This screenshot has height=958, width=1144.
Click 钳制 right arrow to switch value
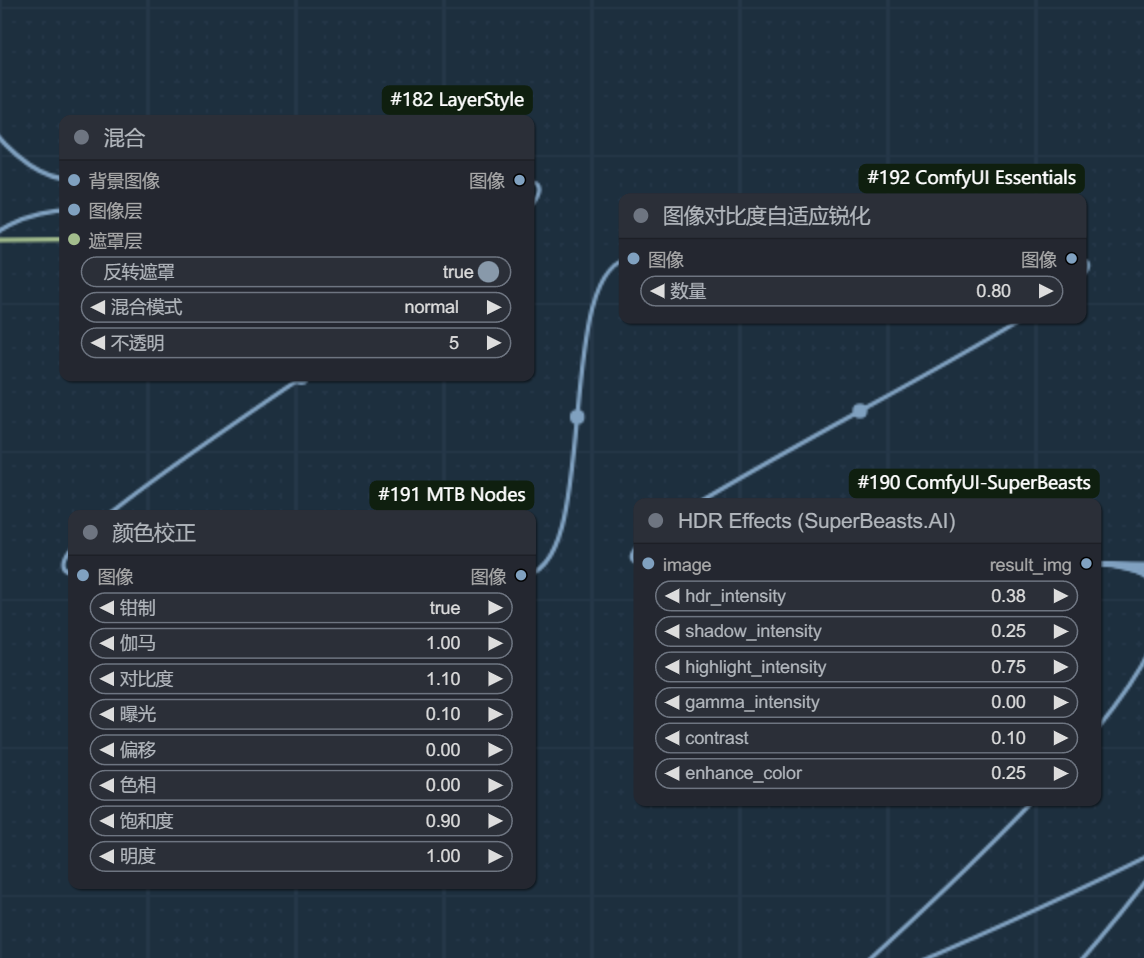click(495, 608)
